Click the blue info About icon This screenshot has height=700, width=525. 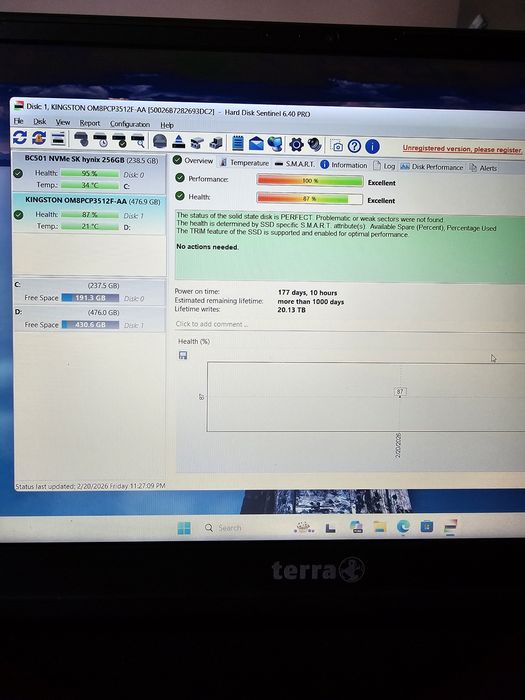point(372,146)
